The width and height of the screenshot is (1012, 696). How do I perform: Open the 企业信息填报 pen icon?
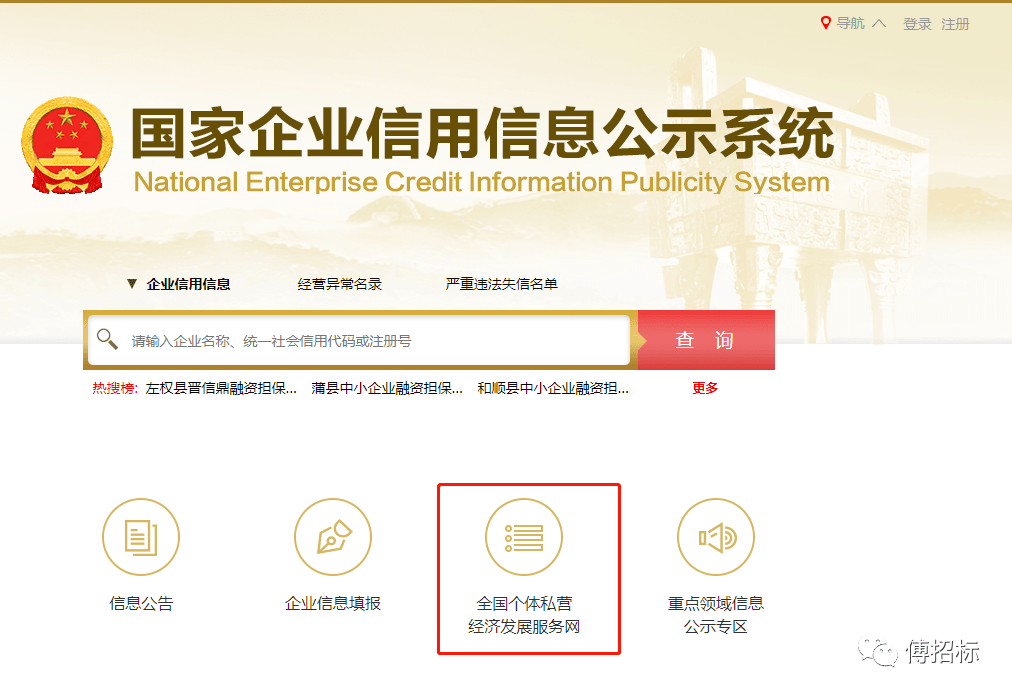coord(333,537)
